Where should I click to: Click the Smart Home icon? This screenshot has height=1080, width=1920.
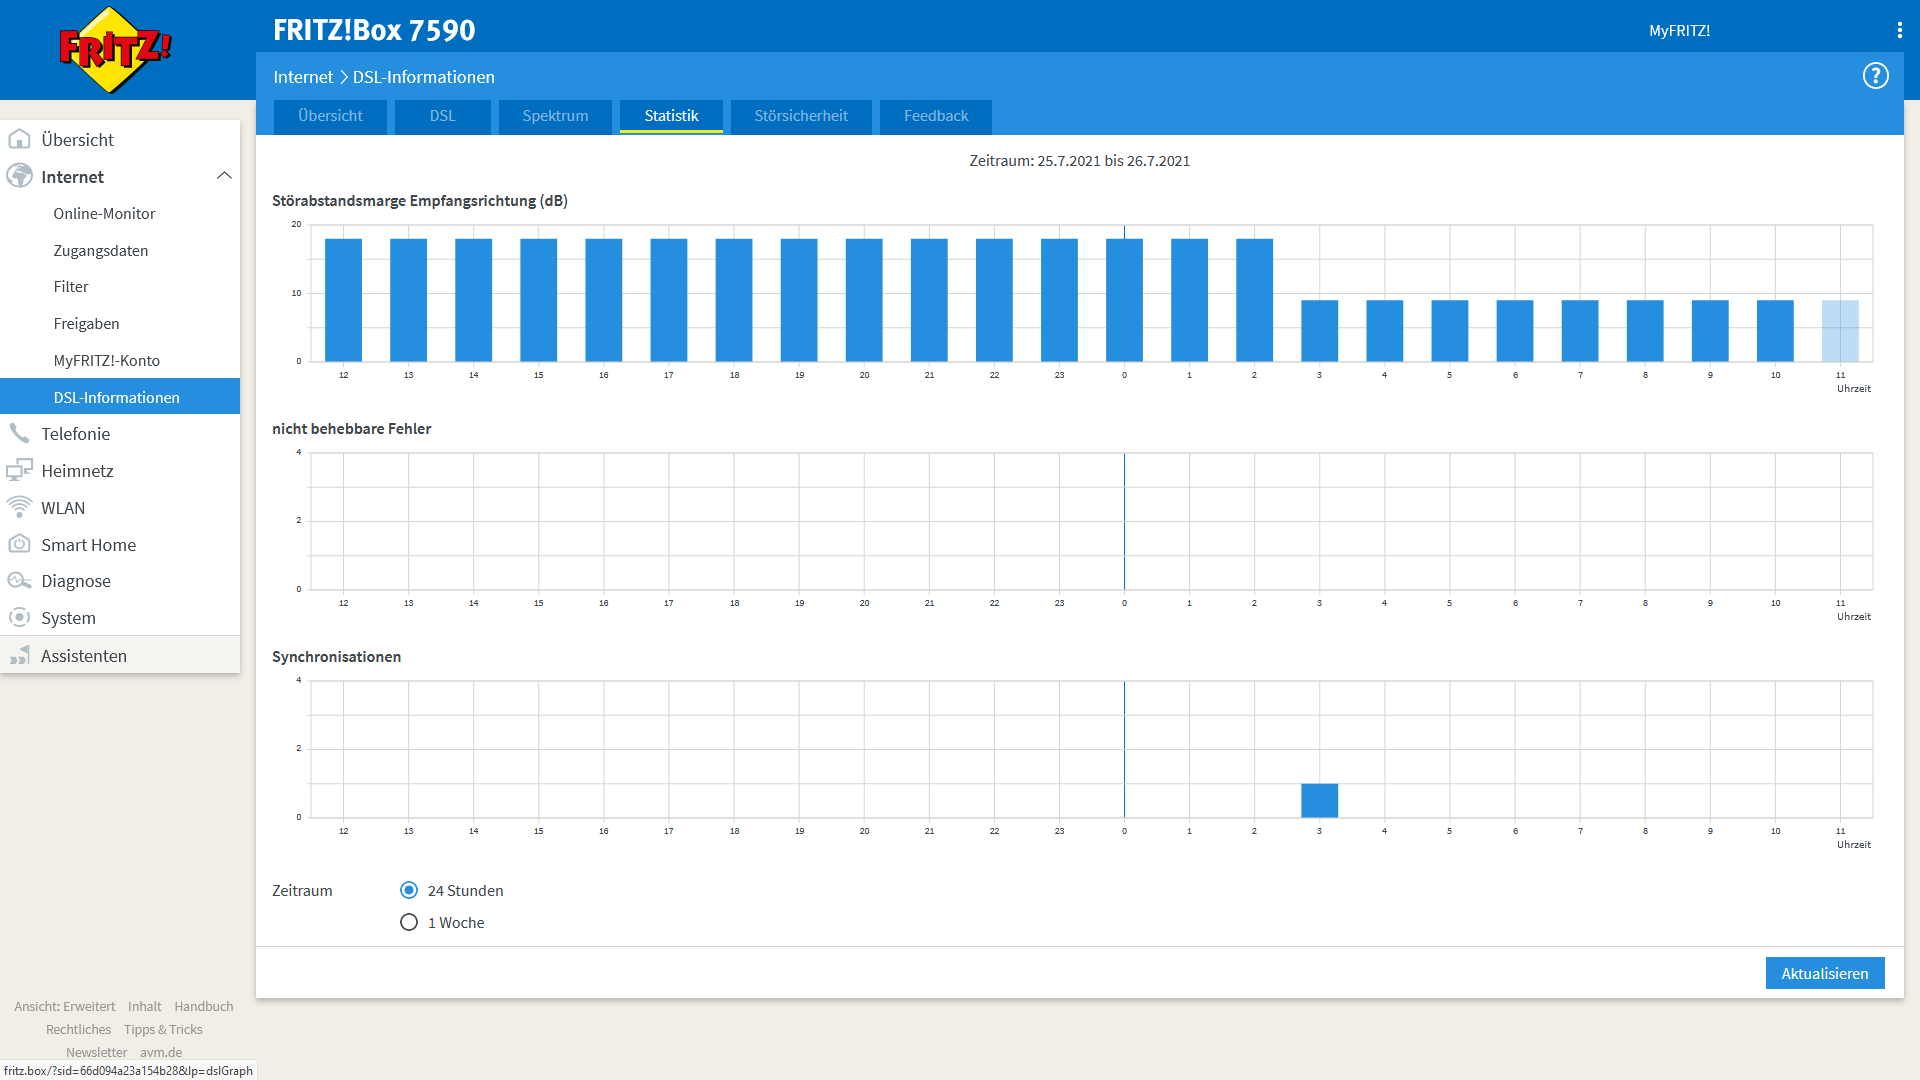click(19, 544)
